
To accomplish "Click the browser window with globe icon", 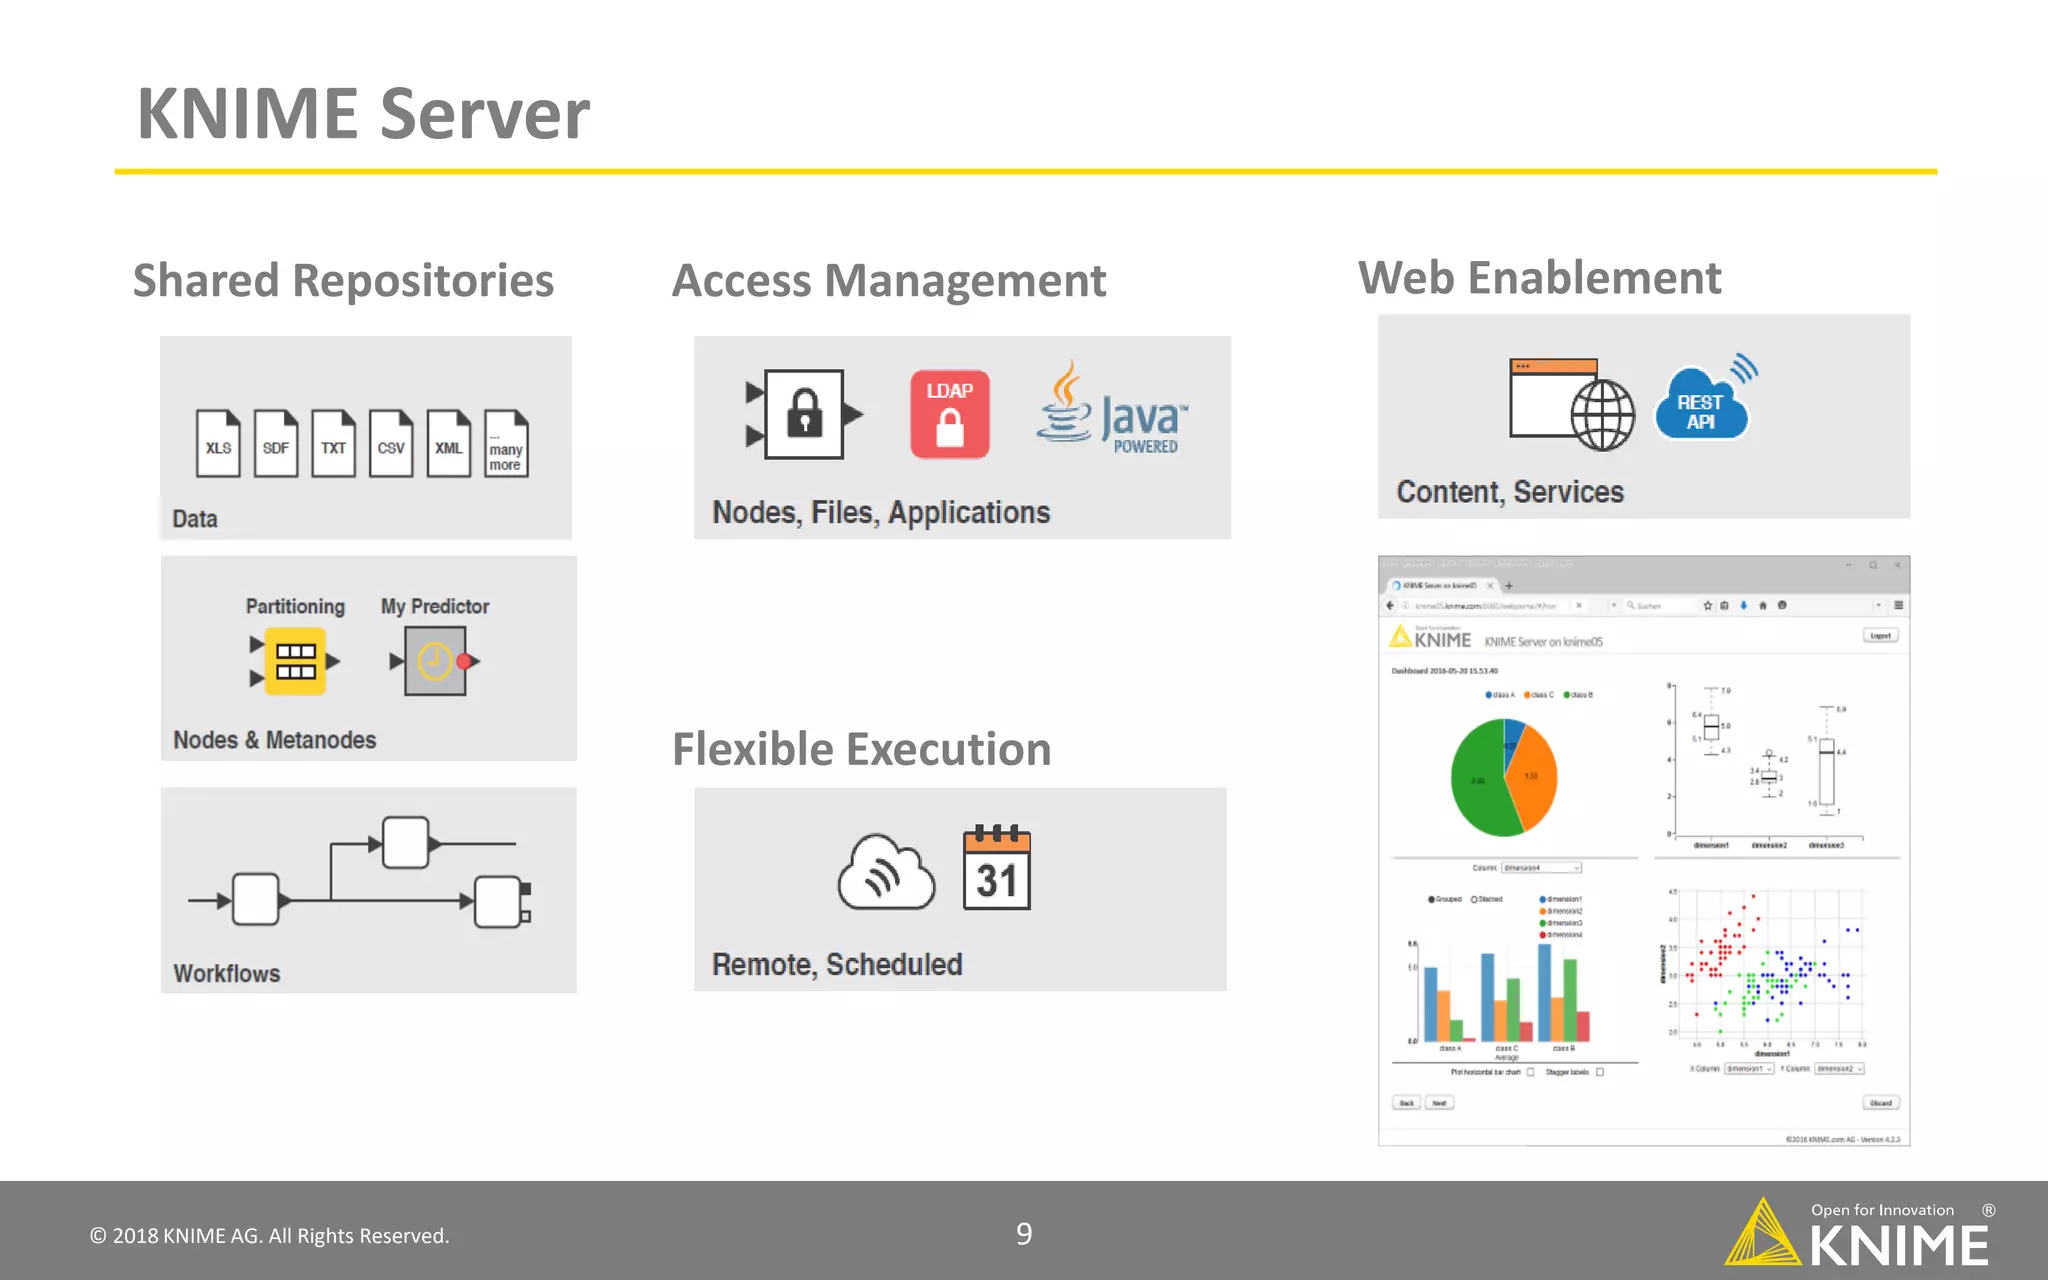I will [1572, 404].
